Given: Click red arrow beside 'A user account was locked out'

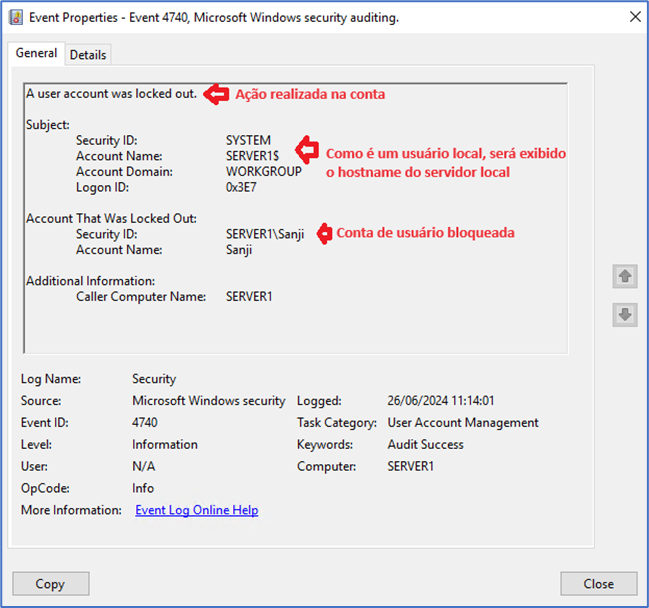Looking at the screenshot, I should (x=215, y=94).
